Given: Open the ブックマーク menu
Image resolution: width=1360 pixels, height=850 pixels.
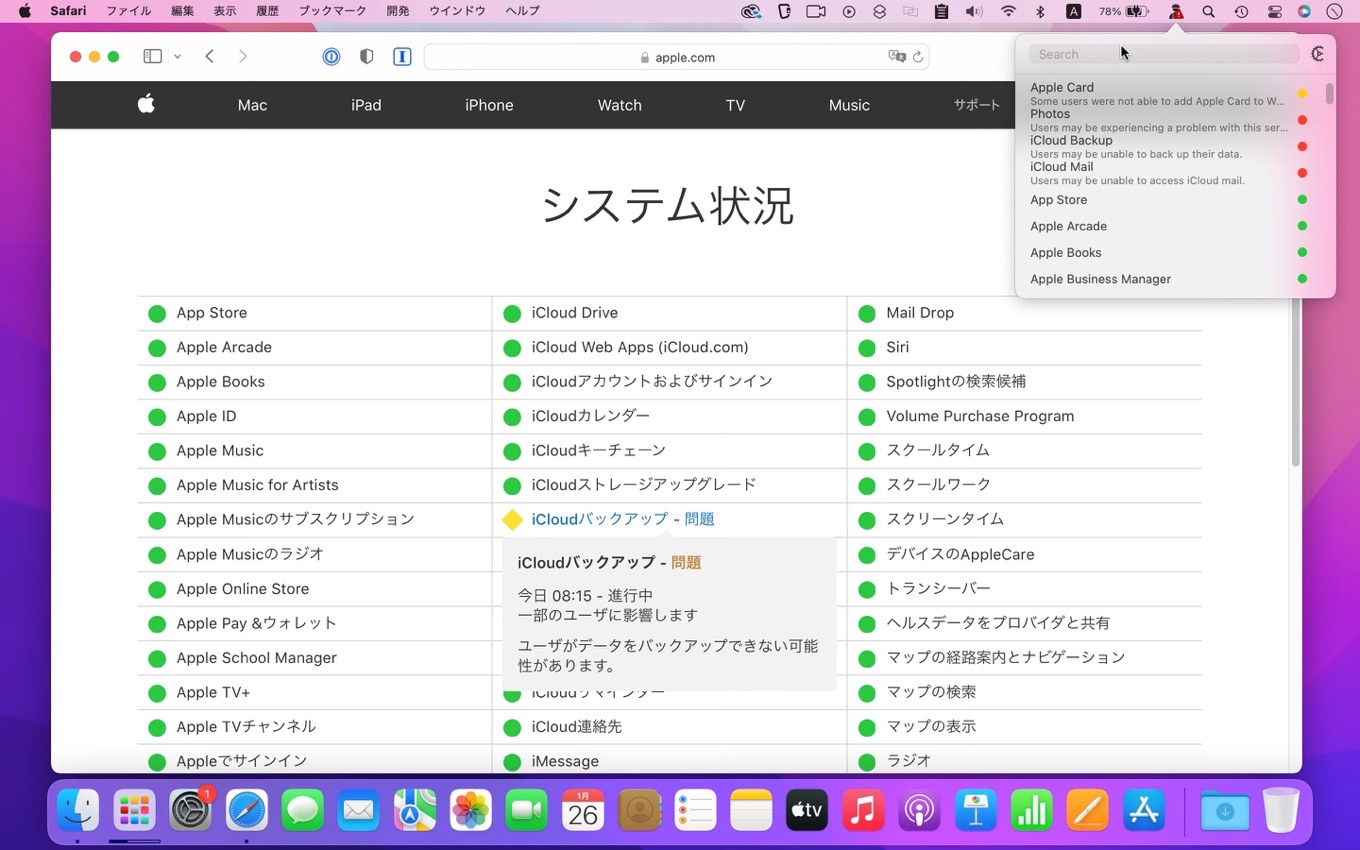Looking at the screenshot, I should 333,11.
